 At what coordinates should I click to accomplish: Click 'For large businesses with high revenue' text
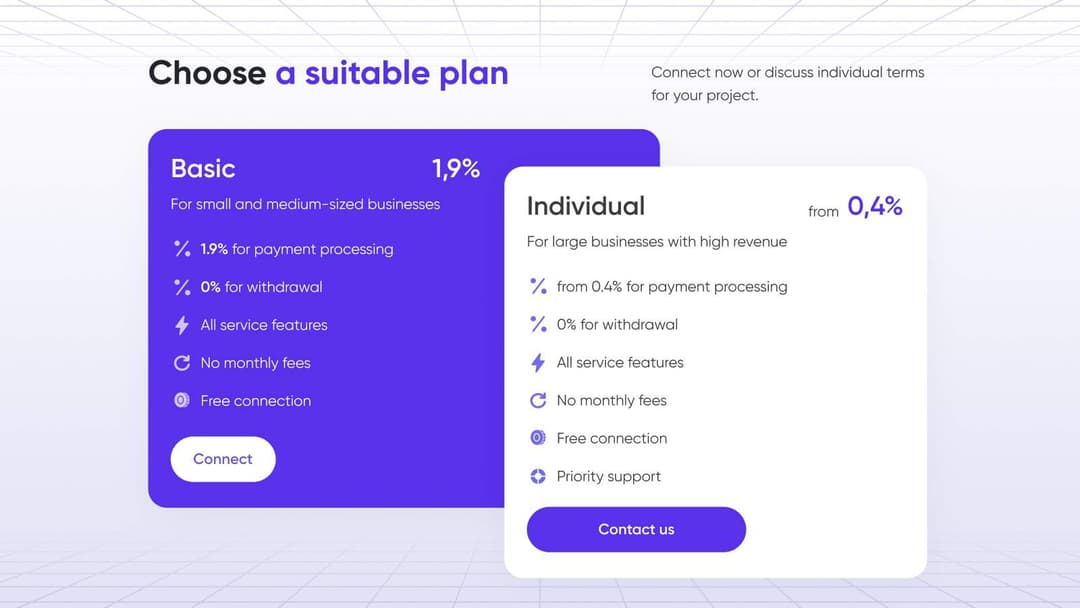coord(657,242)
